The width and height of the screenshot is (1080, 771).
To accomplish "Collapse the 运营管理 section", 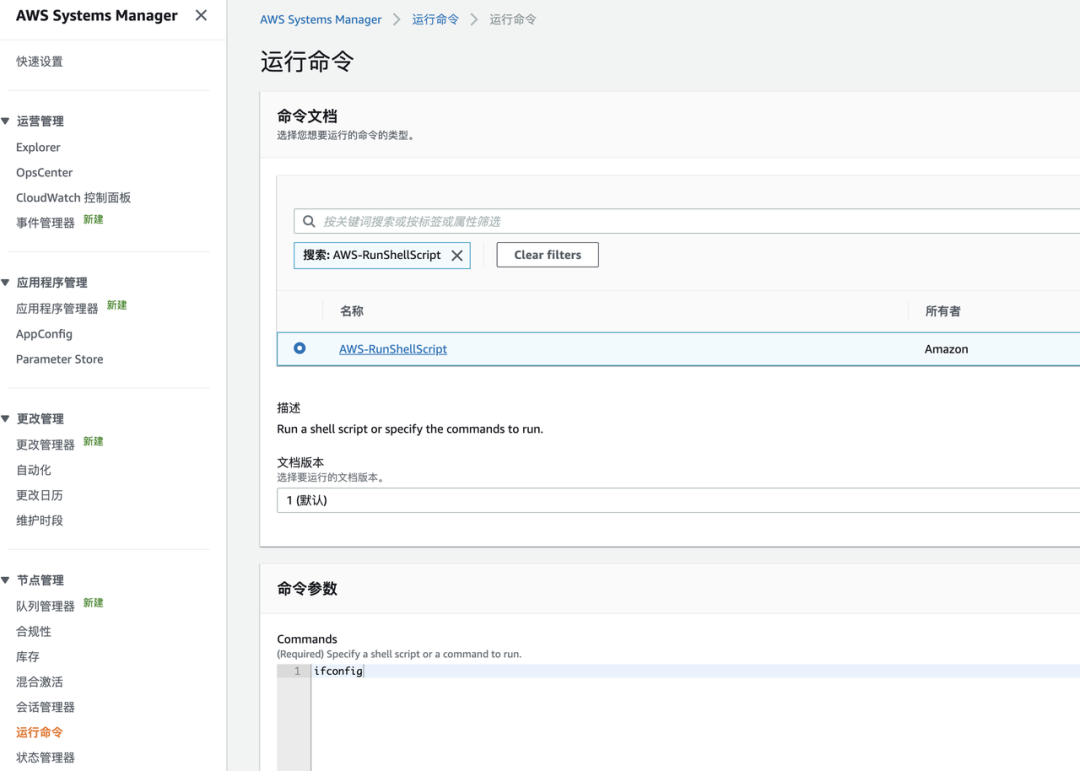I will pyautogui.click(x=6, y=121).
